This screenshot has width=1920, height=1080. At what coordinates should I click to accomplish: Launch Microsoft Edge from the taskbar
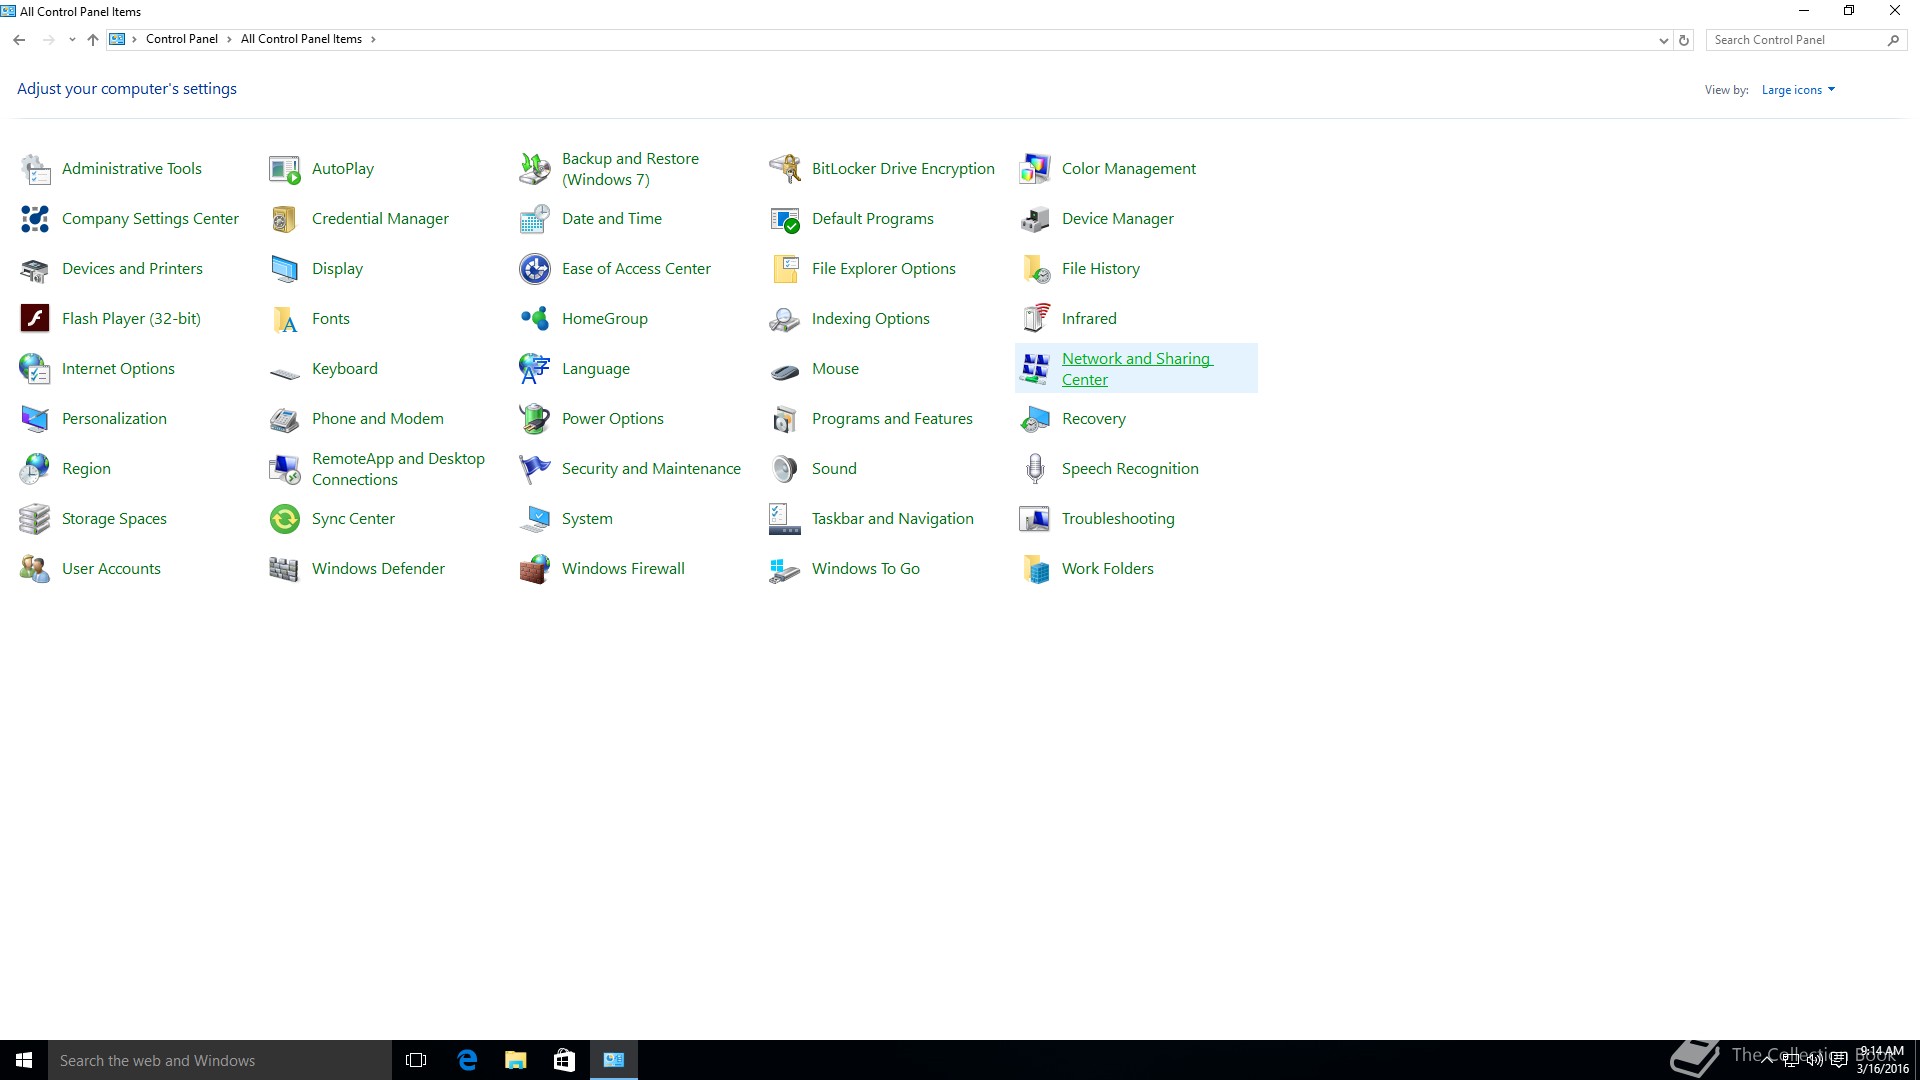pyautogui.click(x=466, y=1060)
